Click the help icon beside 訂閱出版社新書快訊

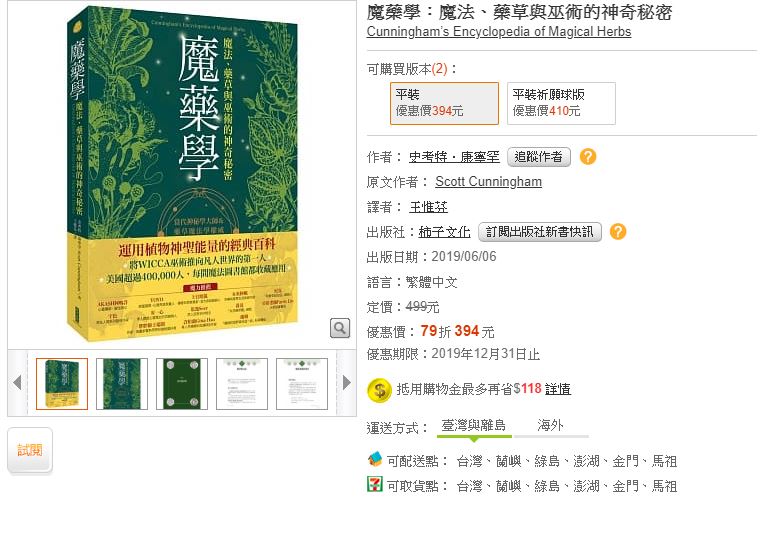click(618, 232)
